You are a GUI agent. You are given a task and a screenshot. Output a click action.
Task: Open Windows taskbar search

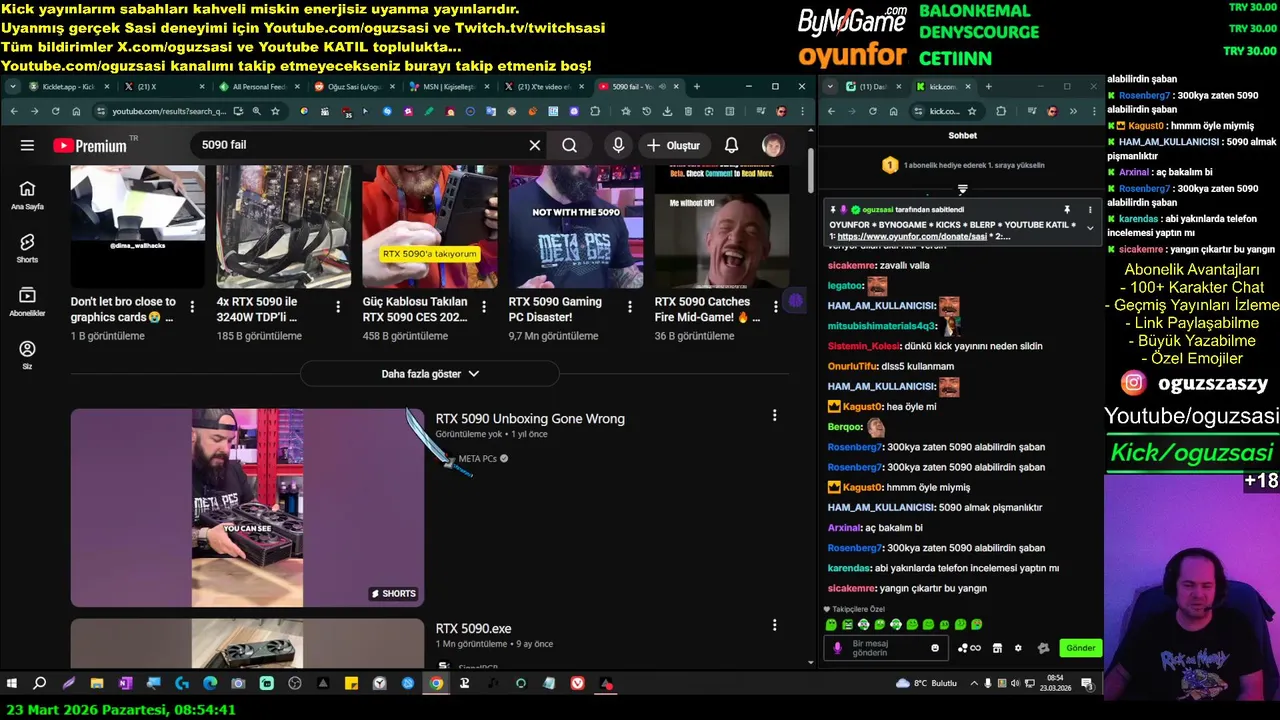(x=40, y=684)
